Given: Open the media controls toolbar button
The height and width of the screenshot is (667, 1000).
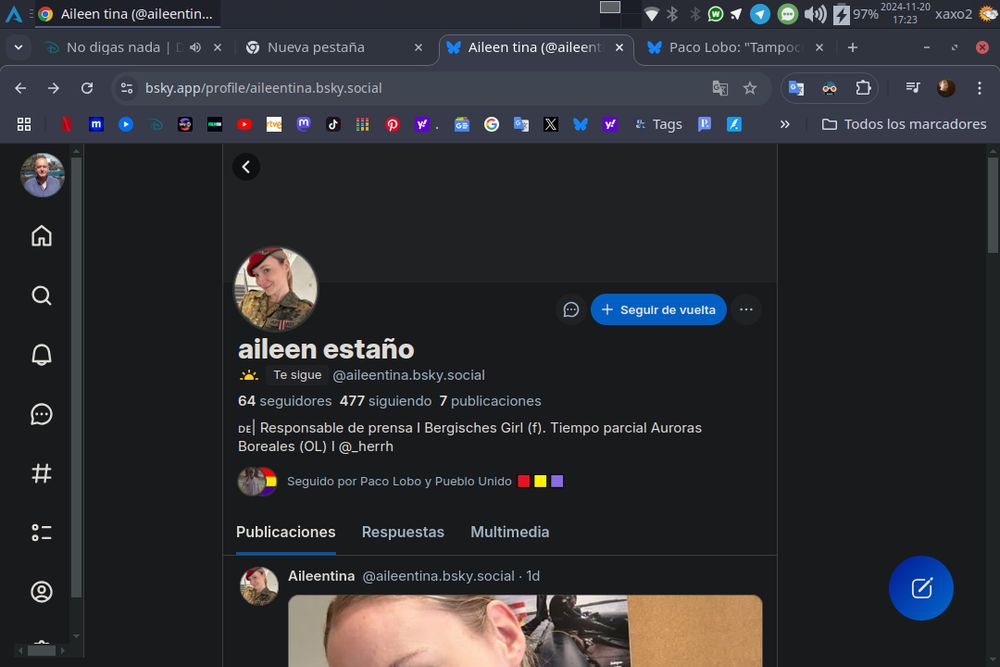Looking at the screenshot, I should tap(913, 88).
